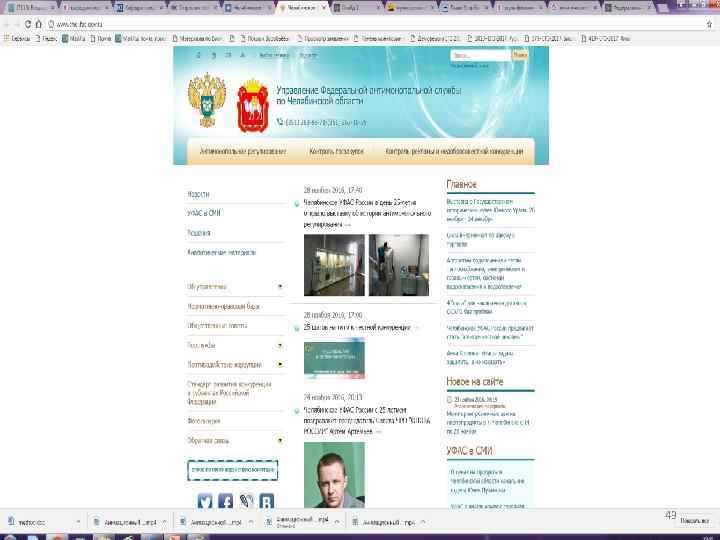This screenshot has height=540, width=720.
Task: Open Стандарт развития конкуренции sidebar link
Action: [x=229, y=393]
